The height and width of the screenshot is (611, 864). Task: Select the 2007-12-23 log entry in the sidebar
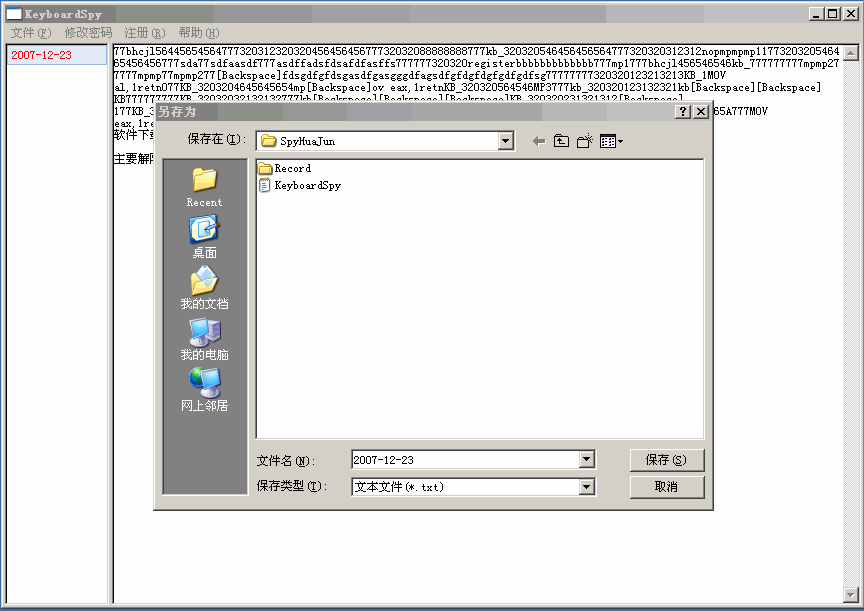pos(38,56)
